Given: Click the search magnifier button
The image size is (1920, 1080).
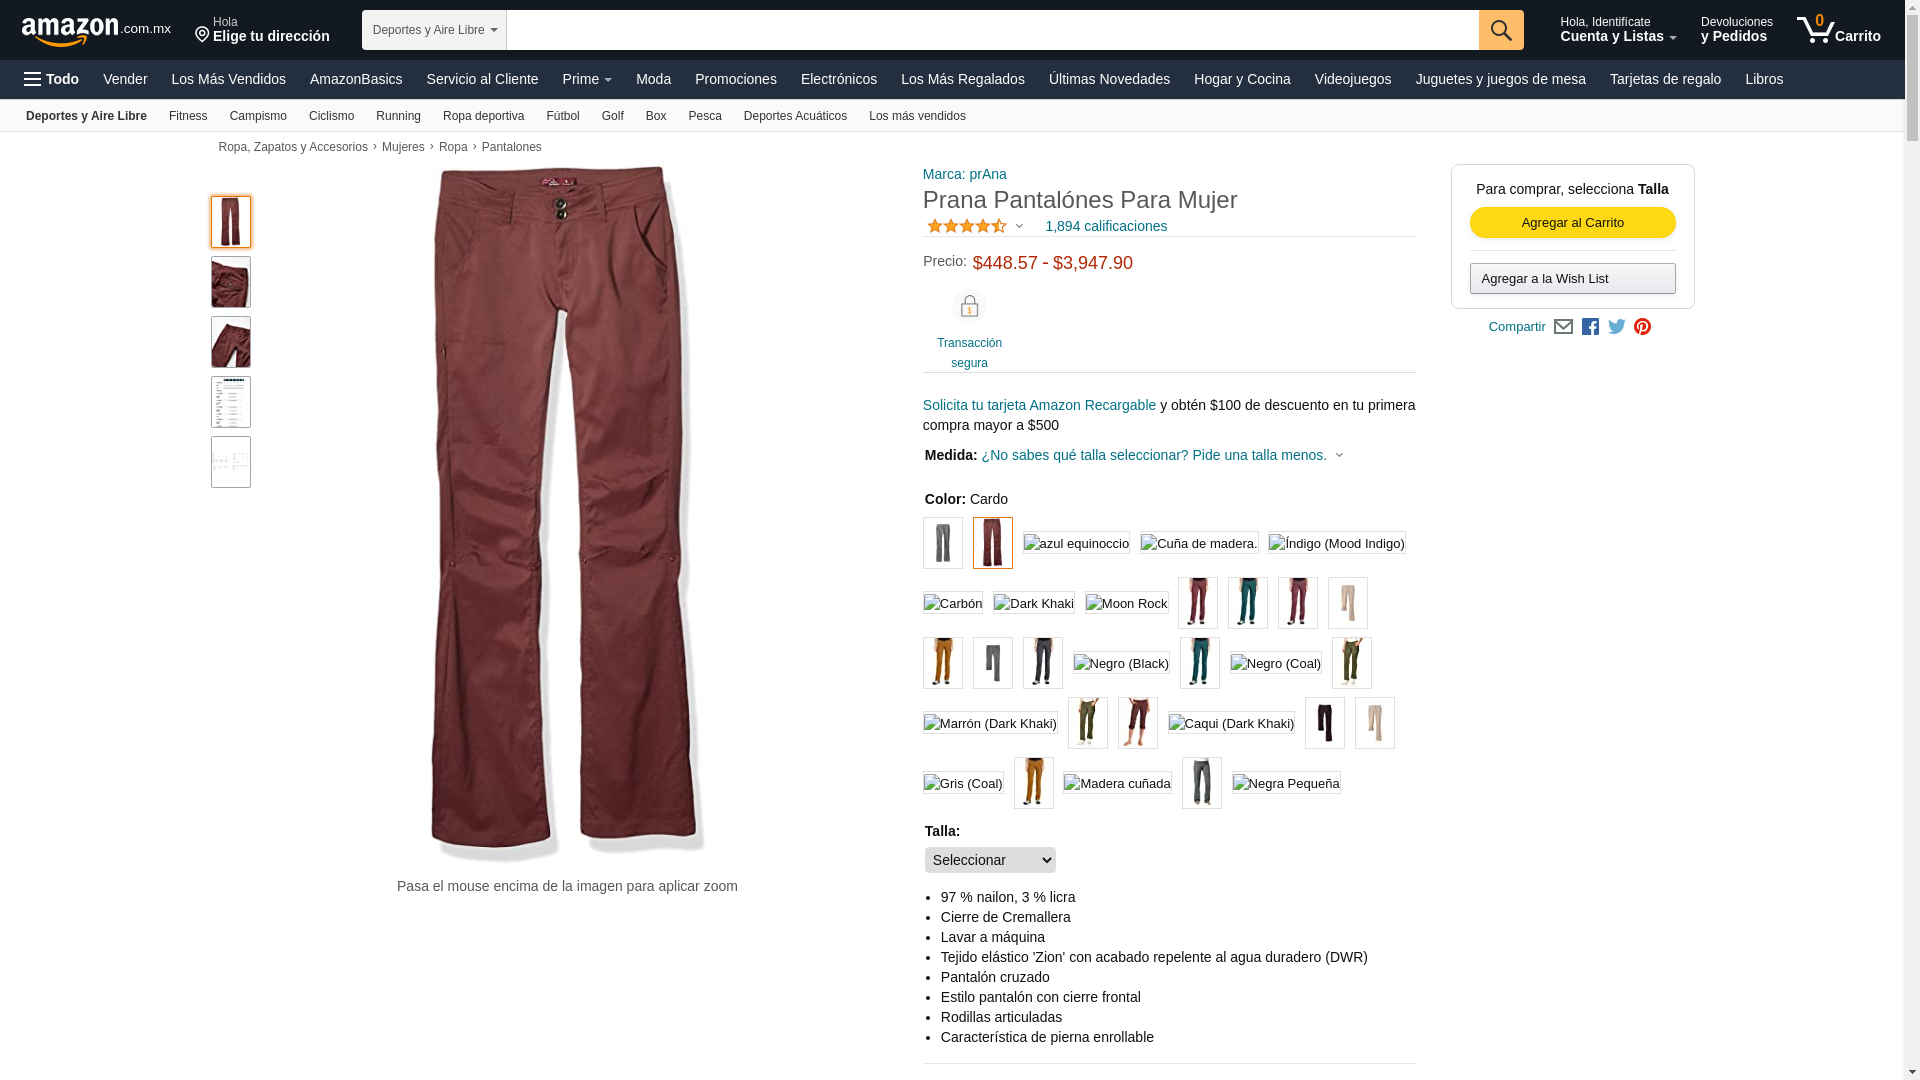Looking at the screenshot, I should pos(1501,30).
